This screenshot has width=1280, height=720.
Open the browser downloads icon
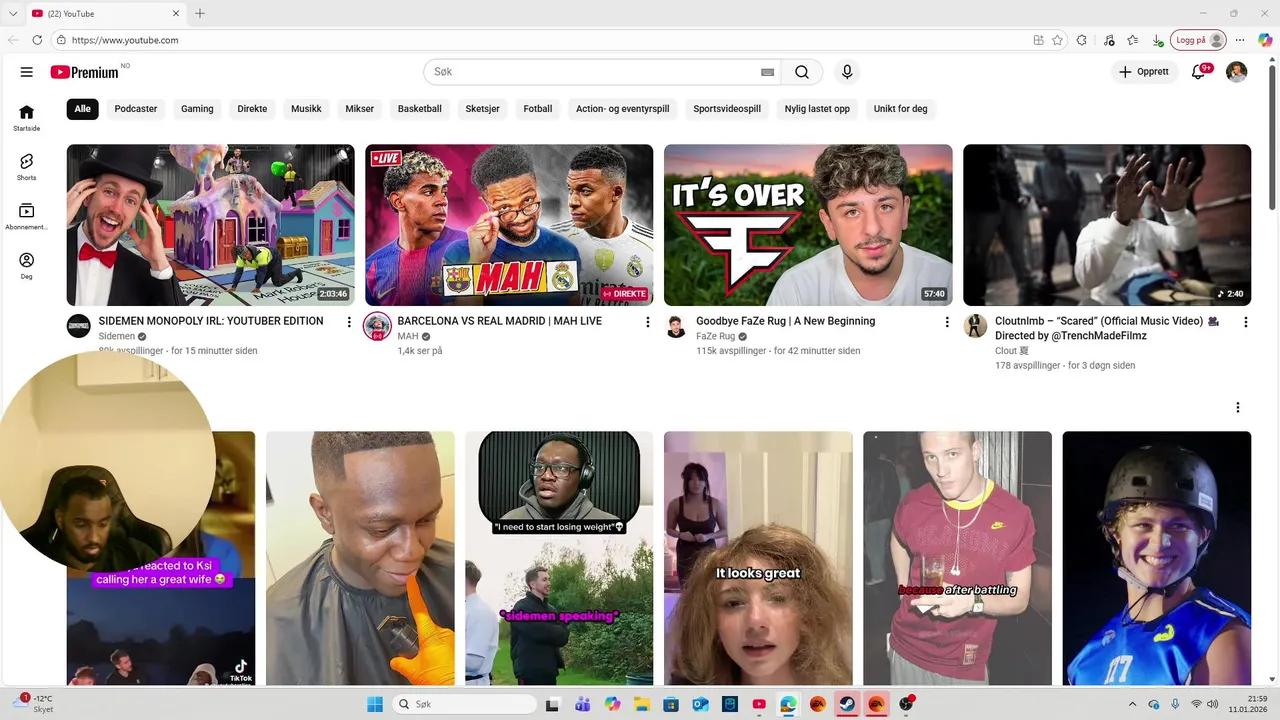[1158, 40]
